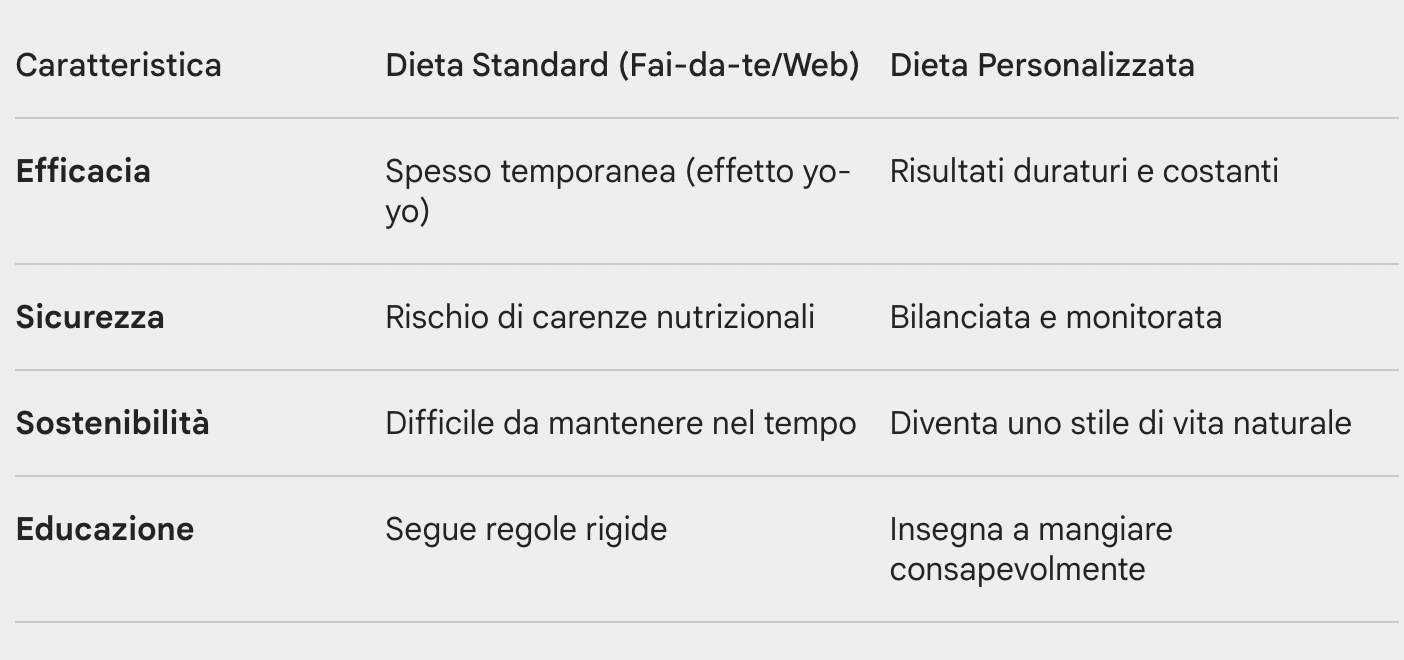The width and height of the screenshot is (1404, 660).
Task: Click the word 'consapevolmente' in the Educazione row
Action: 1017,570
